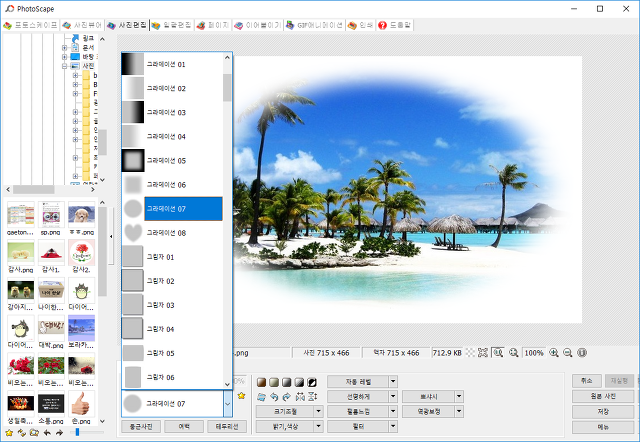Switch to the GIF애니메이션 tab
The width and height of the screenshot is (640, 442).
[315, 25]
